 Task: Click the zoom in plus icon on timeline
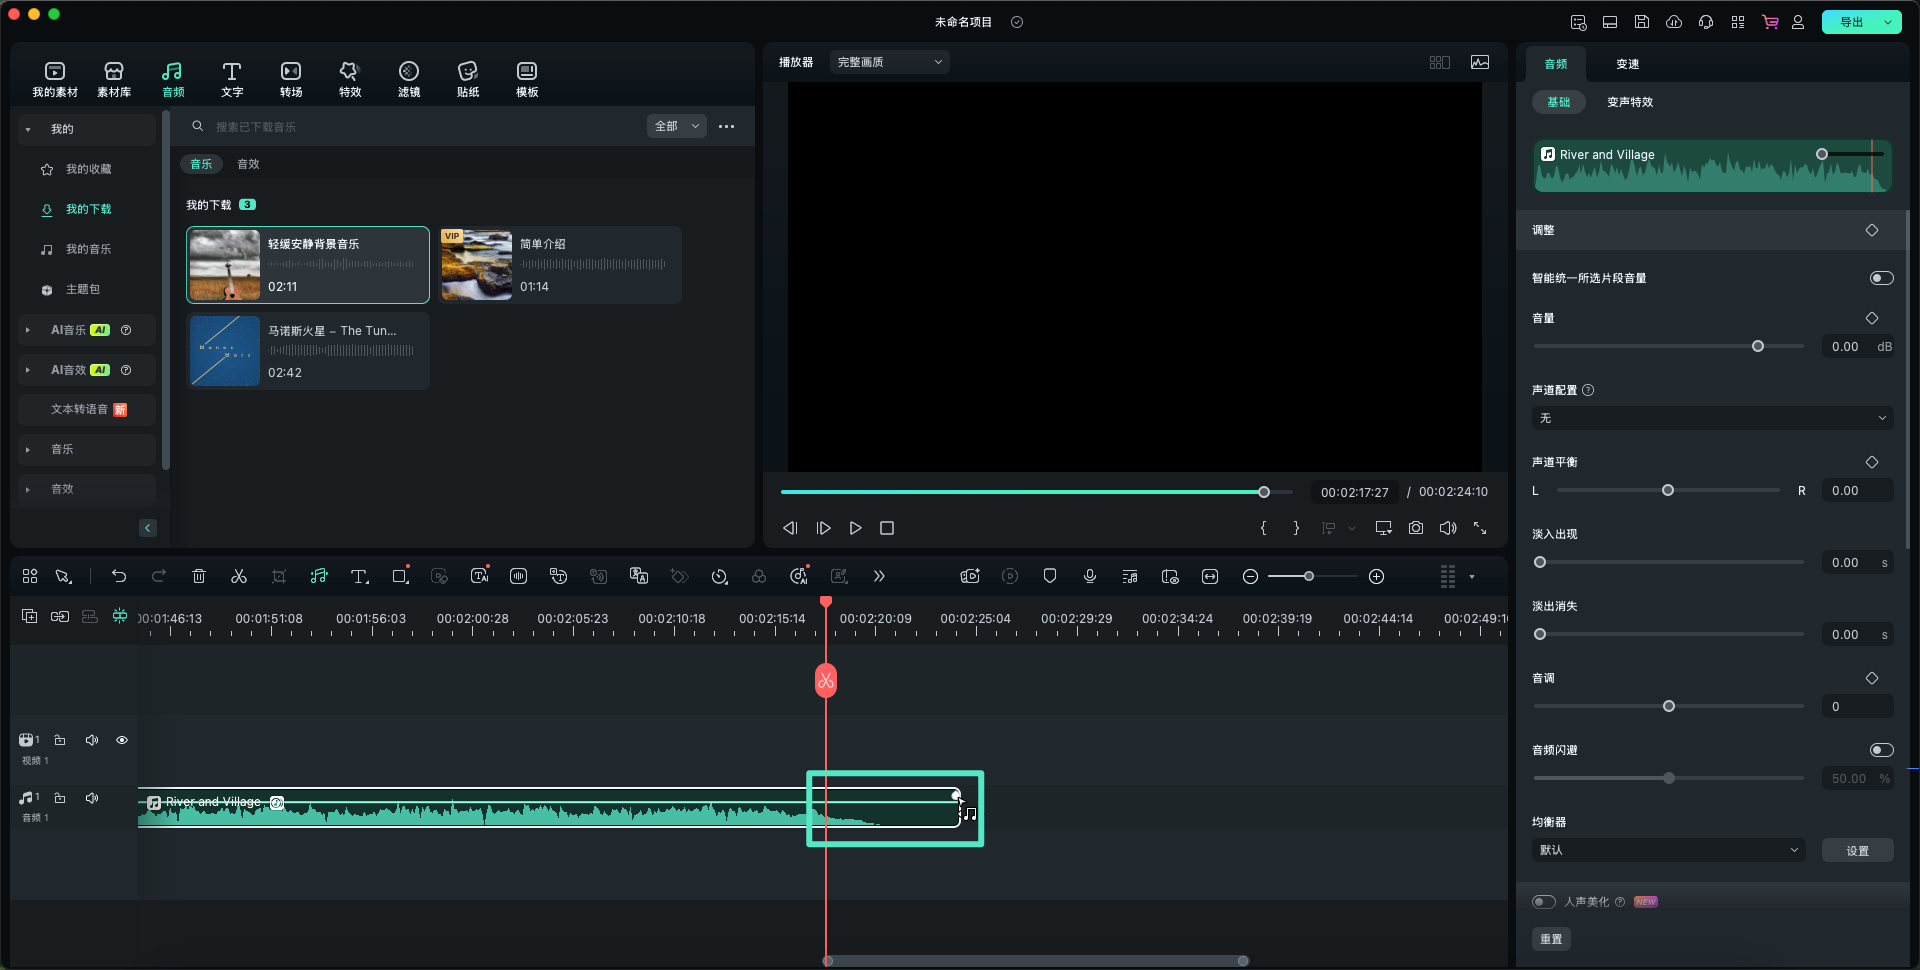pos(1376,576)
